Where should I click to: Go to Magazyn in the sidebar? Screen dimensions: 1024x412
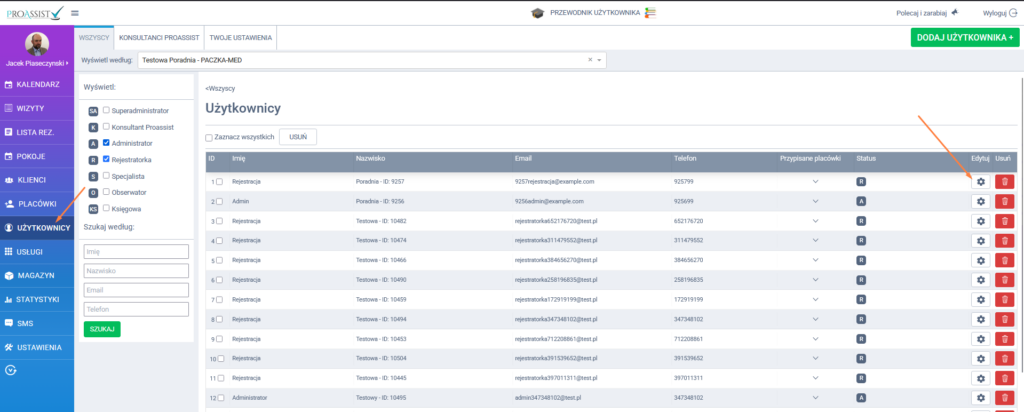pos(37,275)
